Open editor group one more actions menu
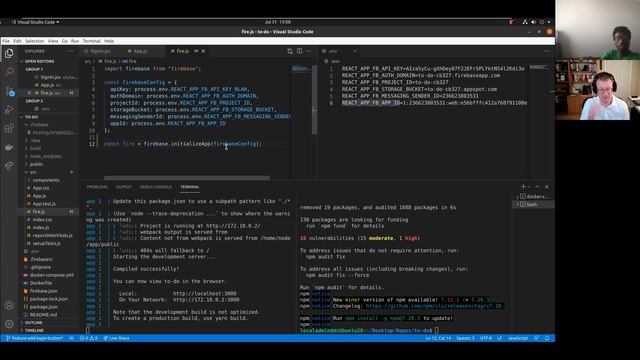 click(x=309, y=51)
